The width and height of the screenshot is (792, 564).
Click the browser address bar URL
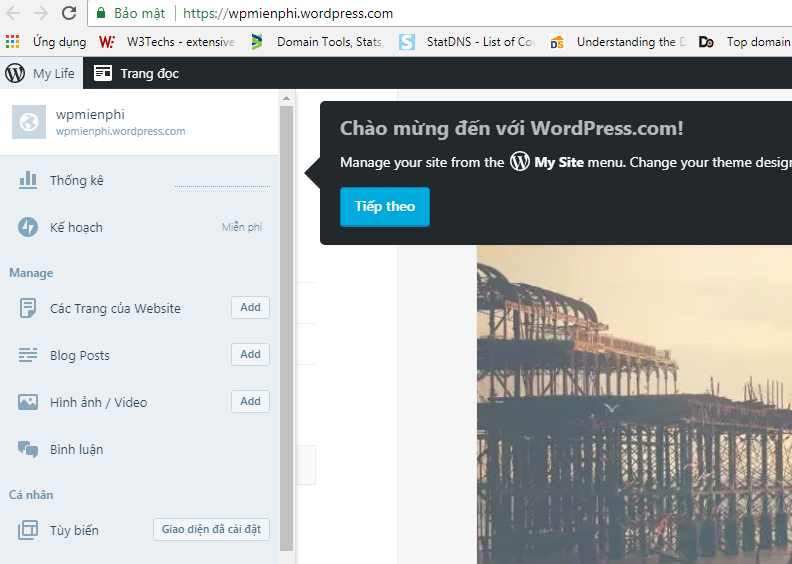[x=288, y=13]
